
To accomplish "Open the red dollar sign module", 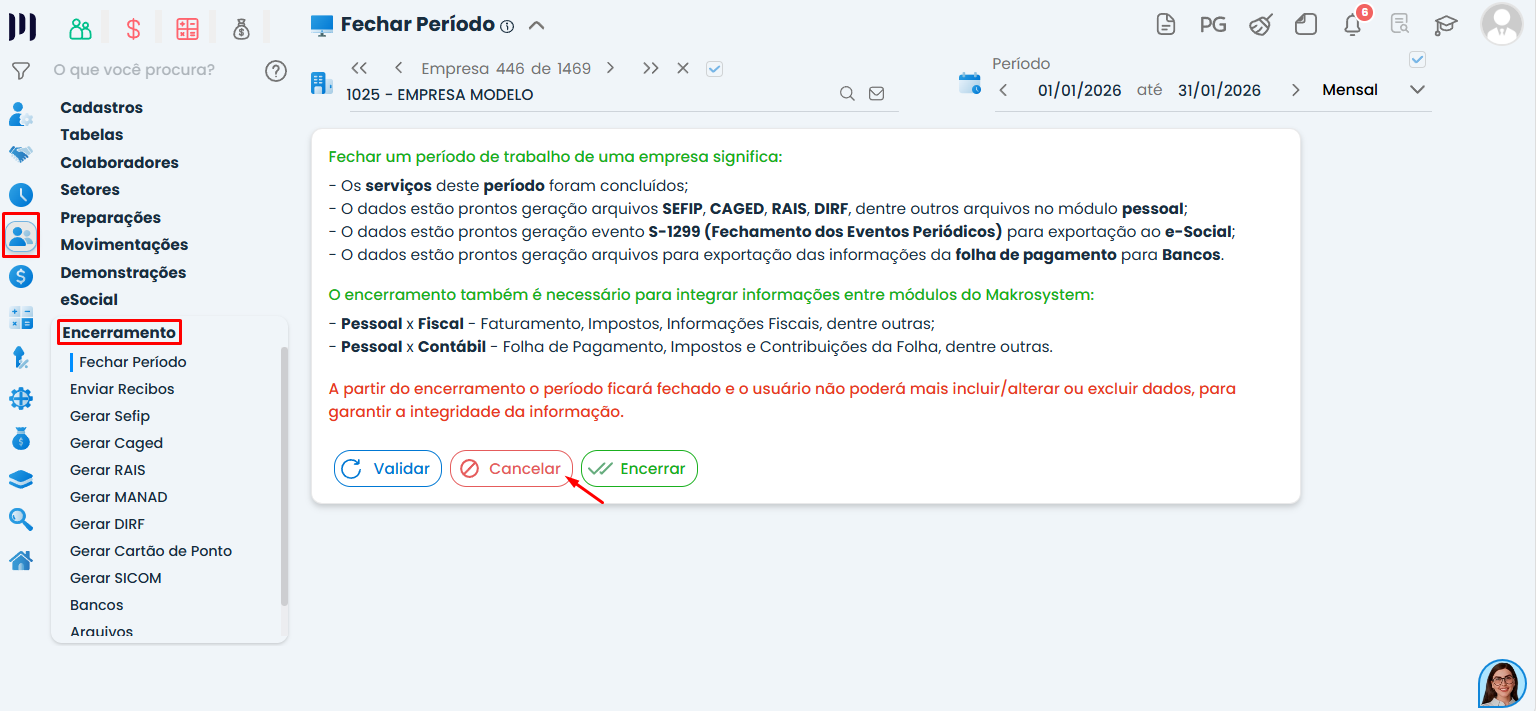I will [134, 29].
